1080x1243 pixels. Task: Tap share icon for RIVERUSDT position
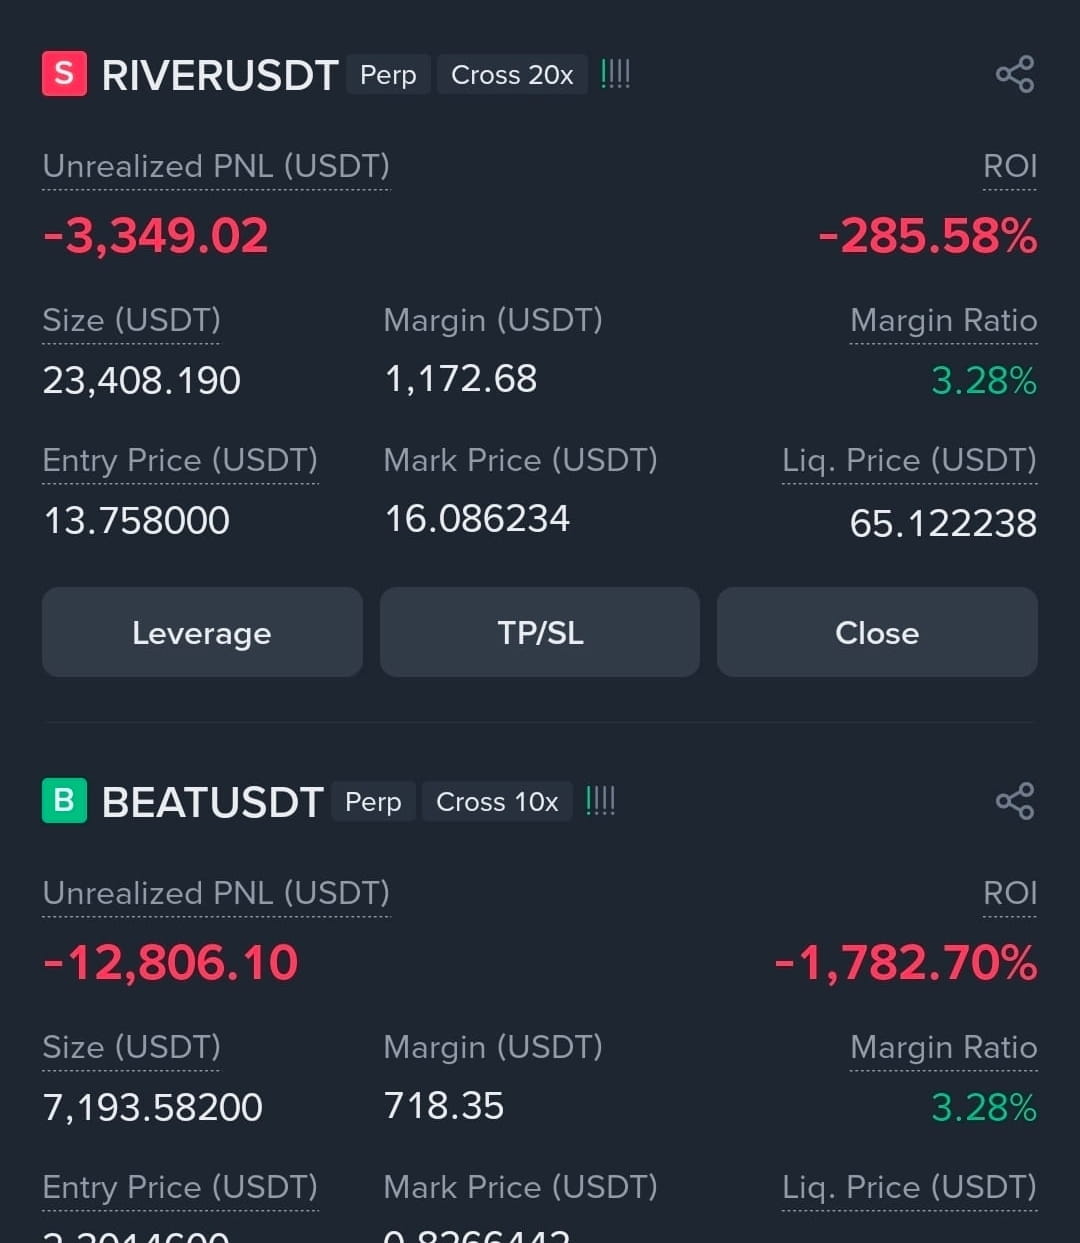(1015, 75)
